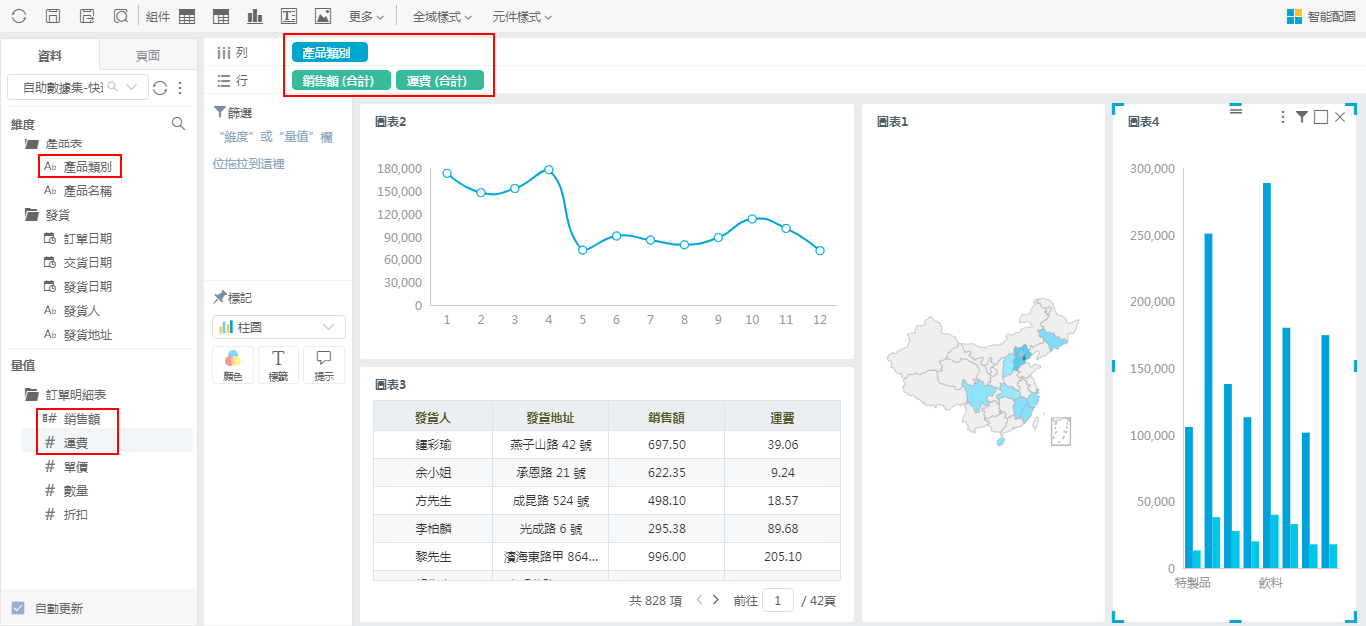Screen dimensions: 1366x626
Task: Switch to the 資料 tab
Action: pos(50,56)
